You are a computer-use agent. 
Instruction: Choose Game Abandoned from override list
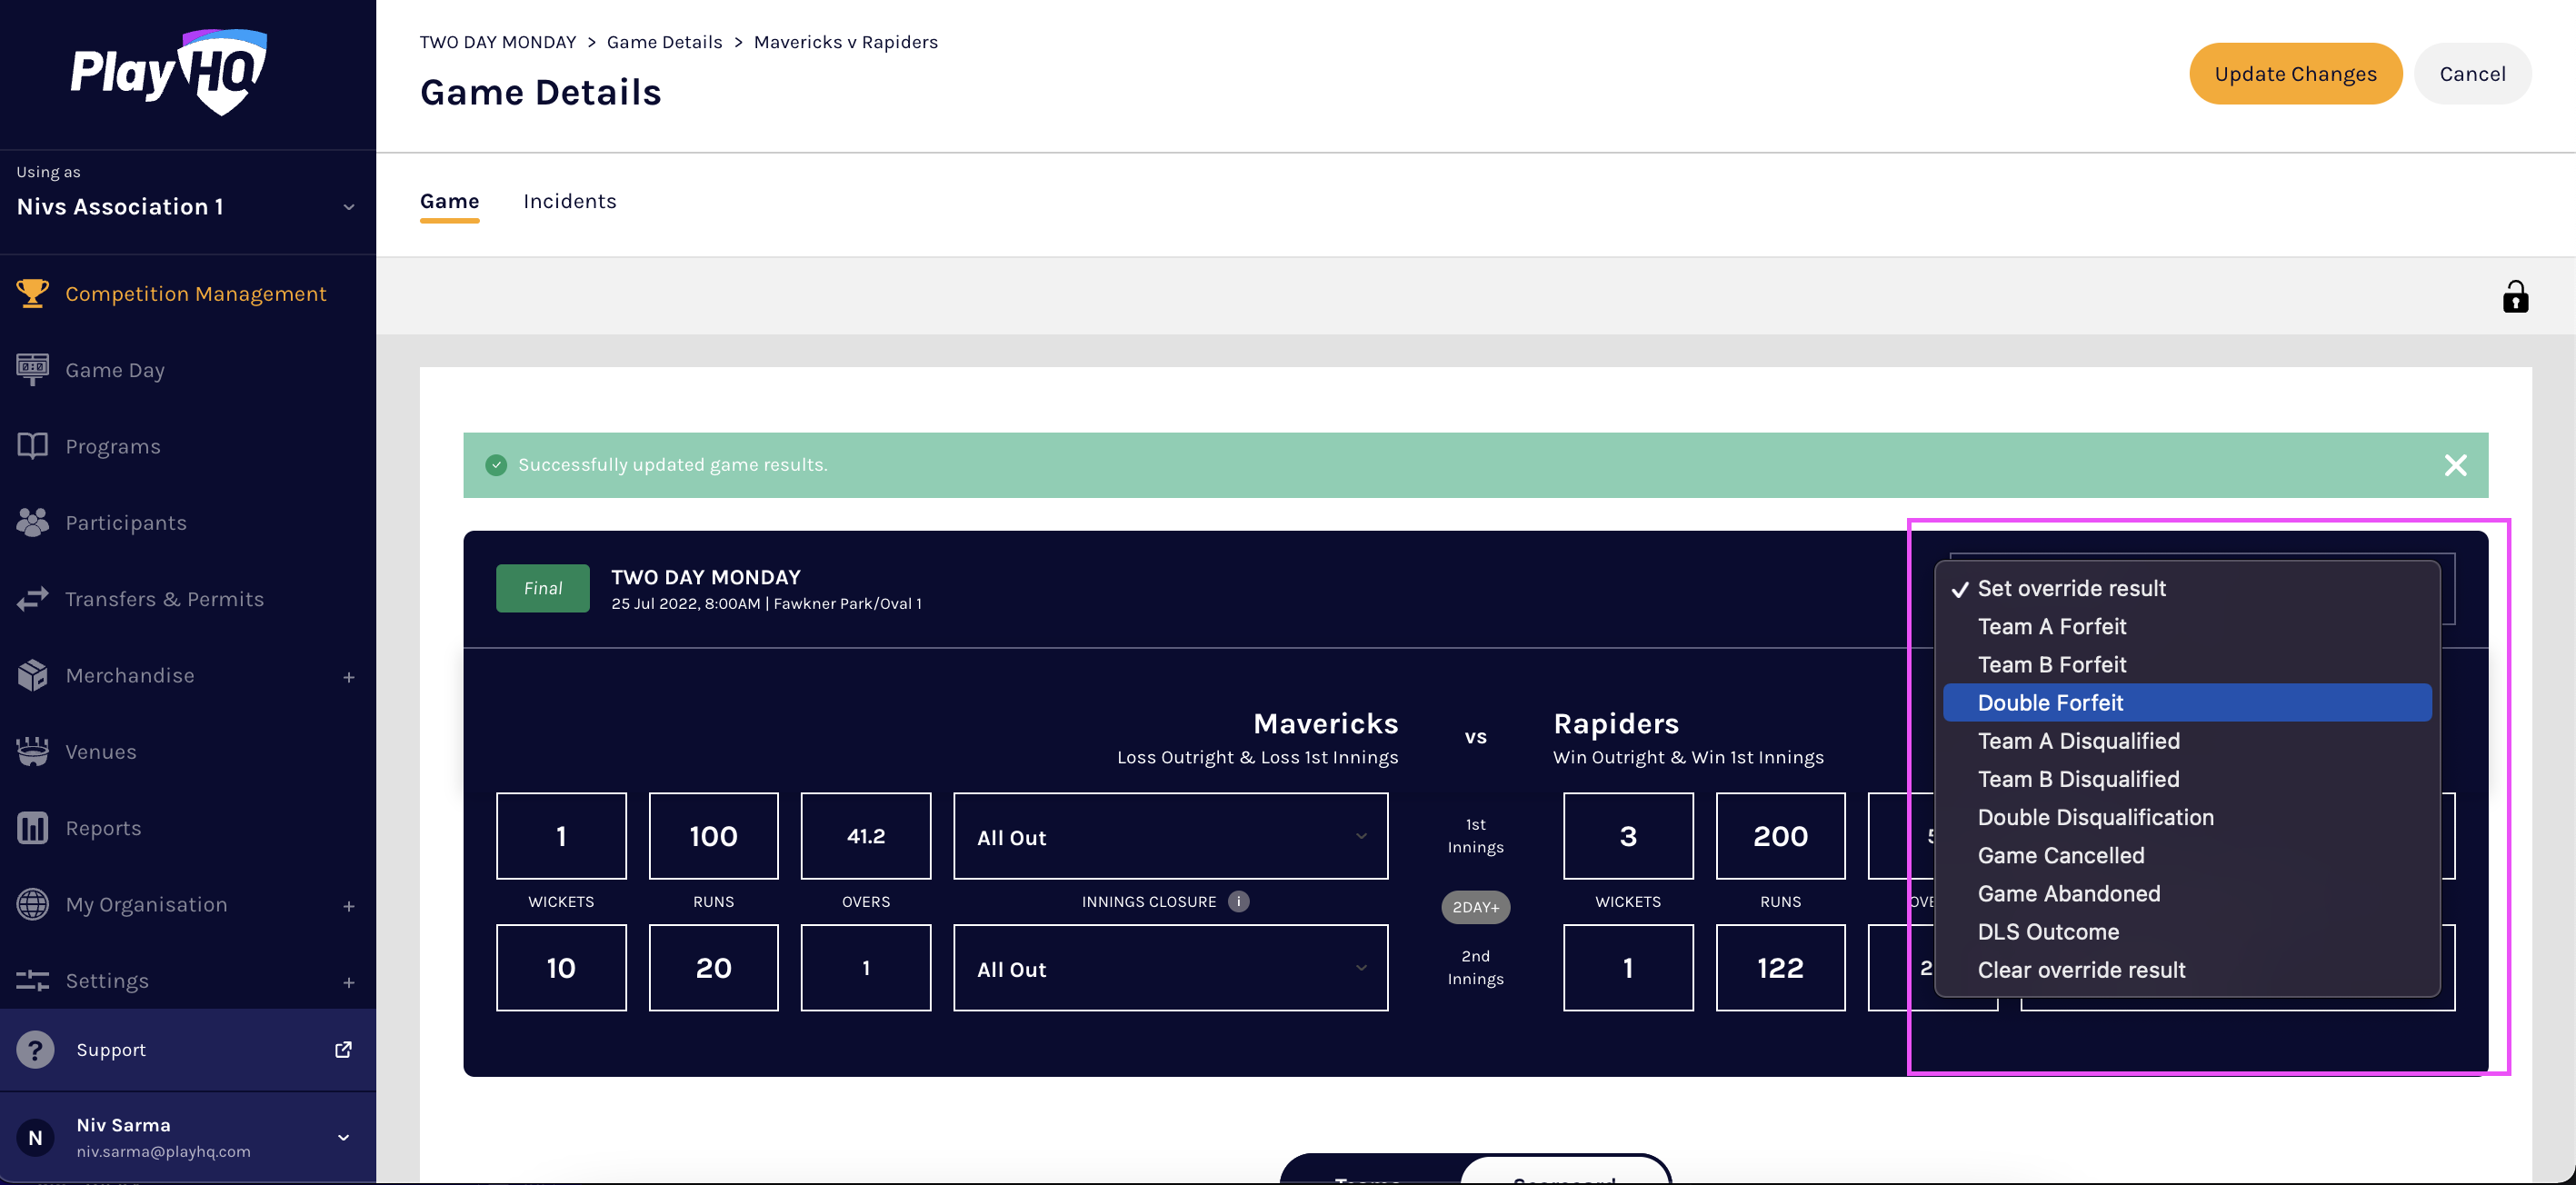coord(2068,893)
